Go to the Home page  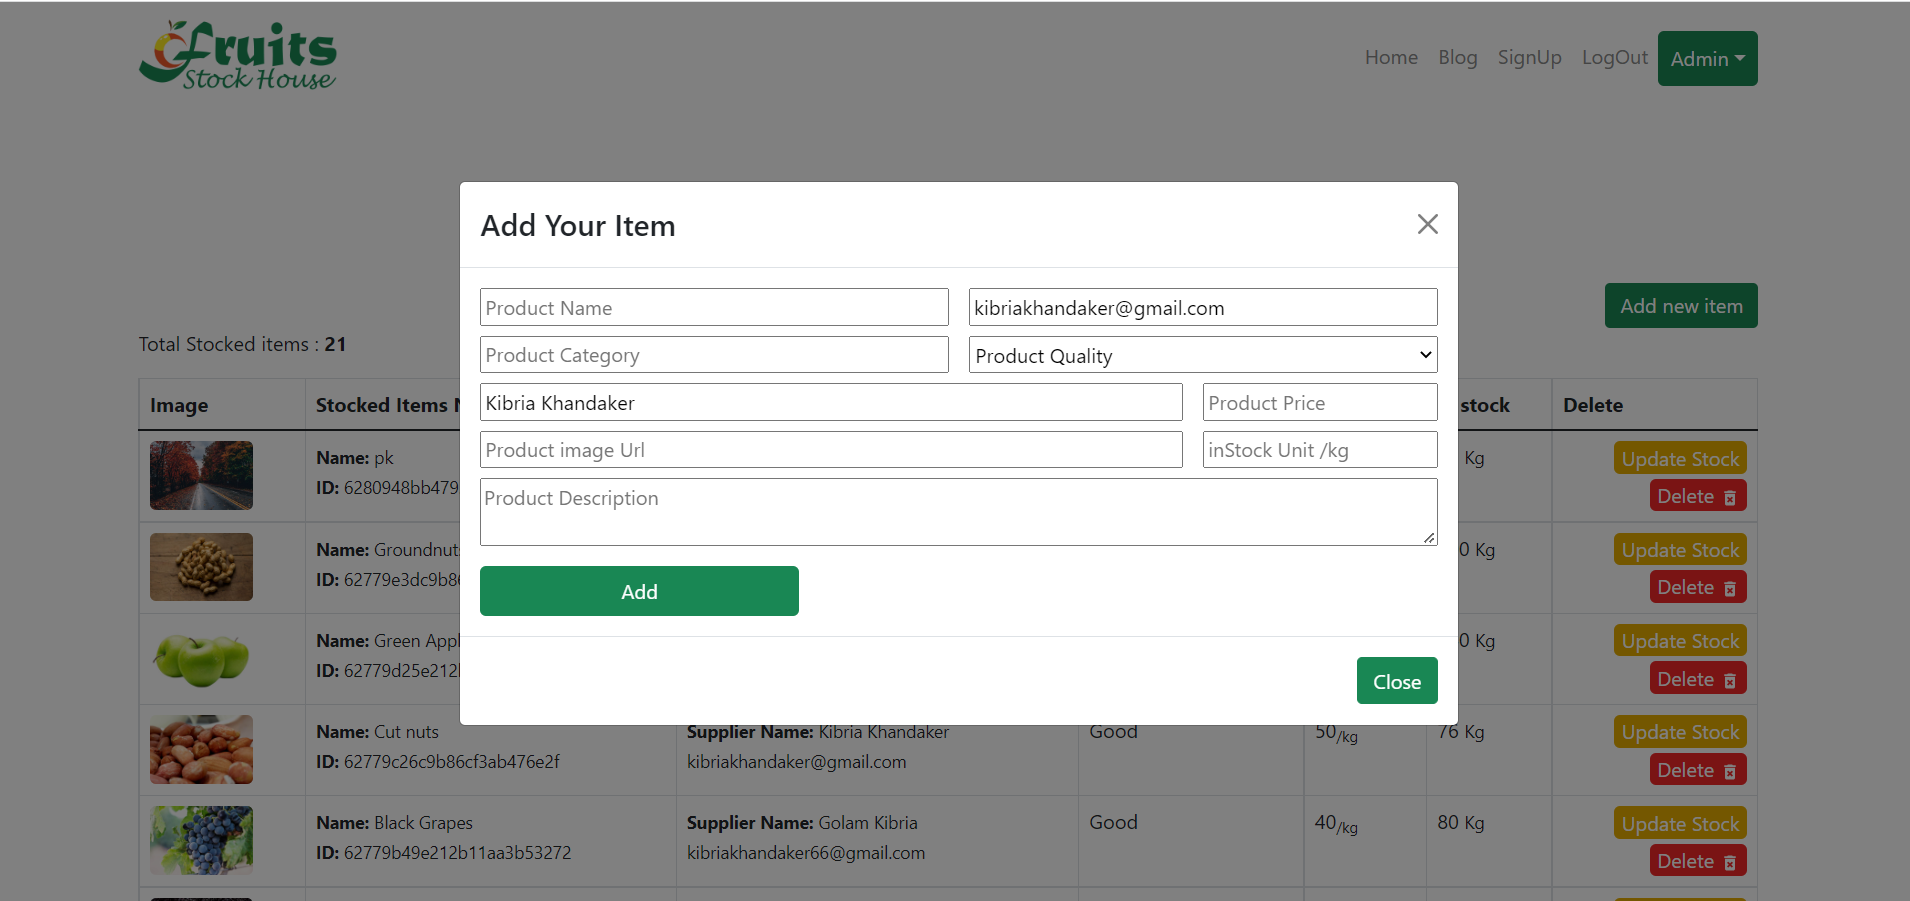click(x=1391, y=58)
